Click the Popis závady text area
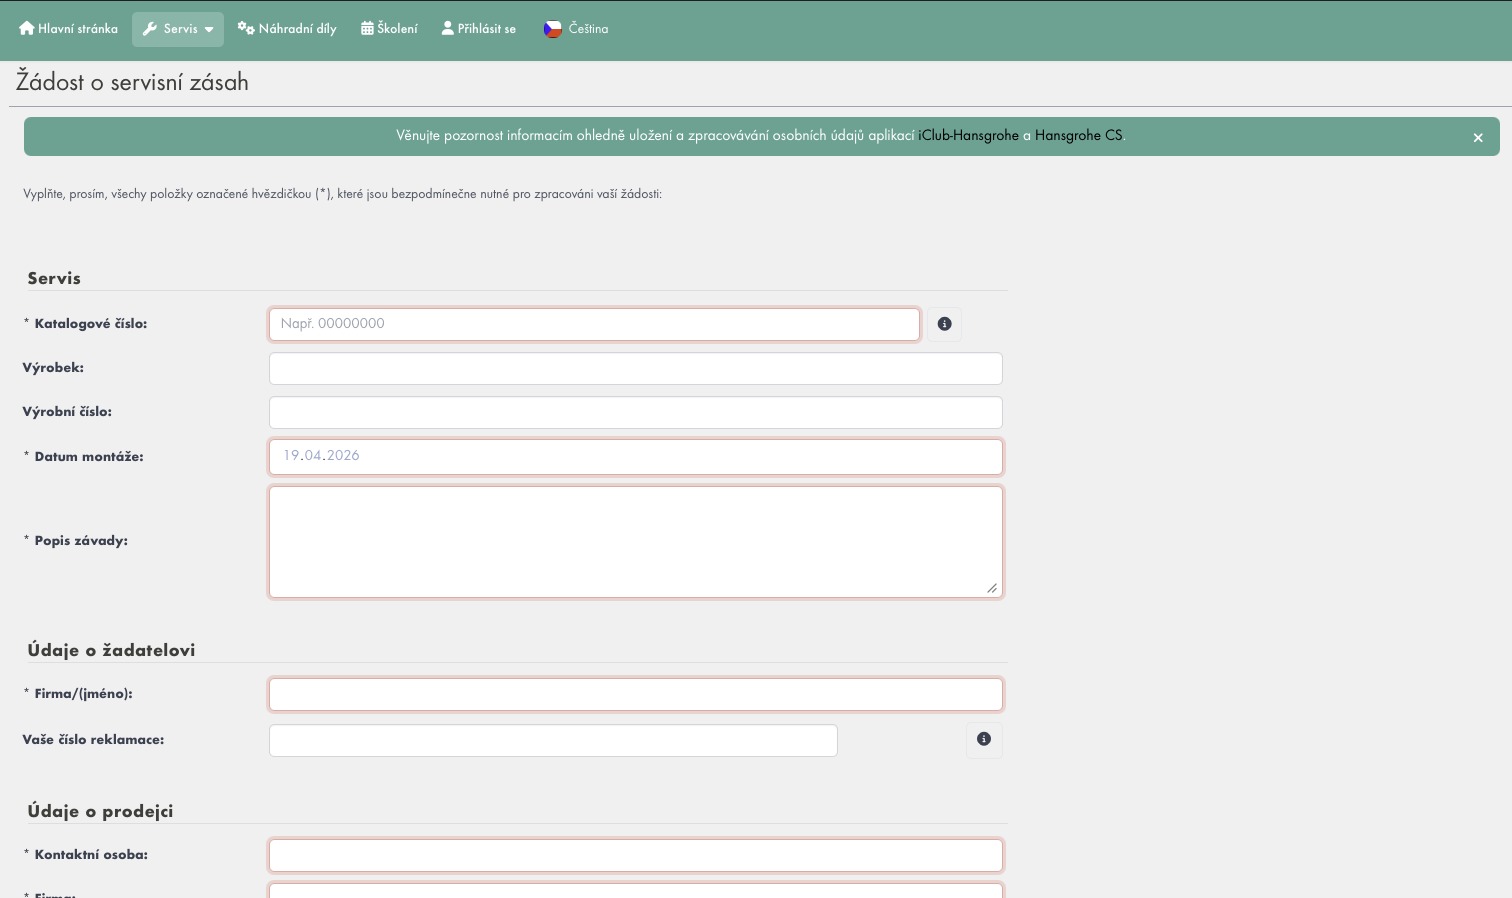 [x=635, y=541]
